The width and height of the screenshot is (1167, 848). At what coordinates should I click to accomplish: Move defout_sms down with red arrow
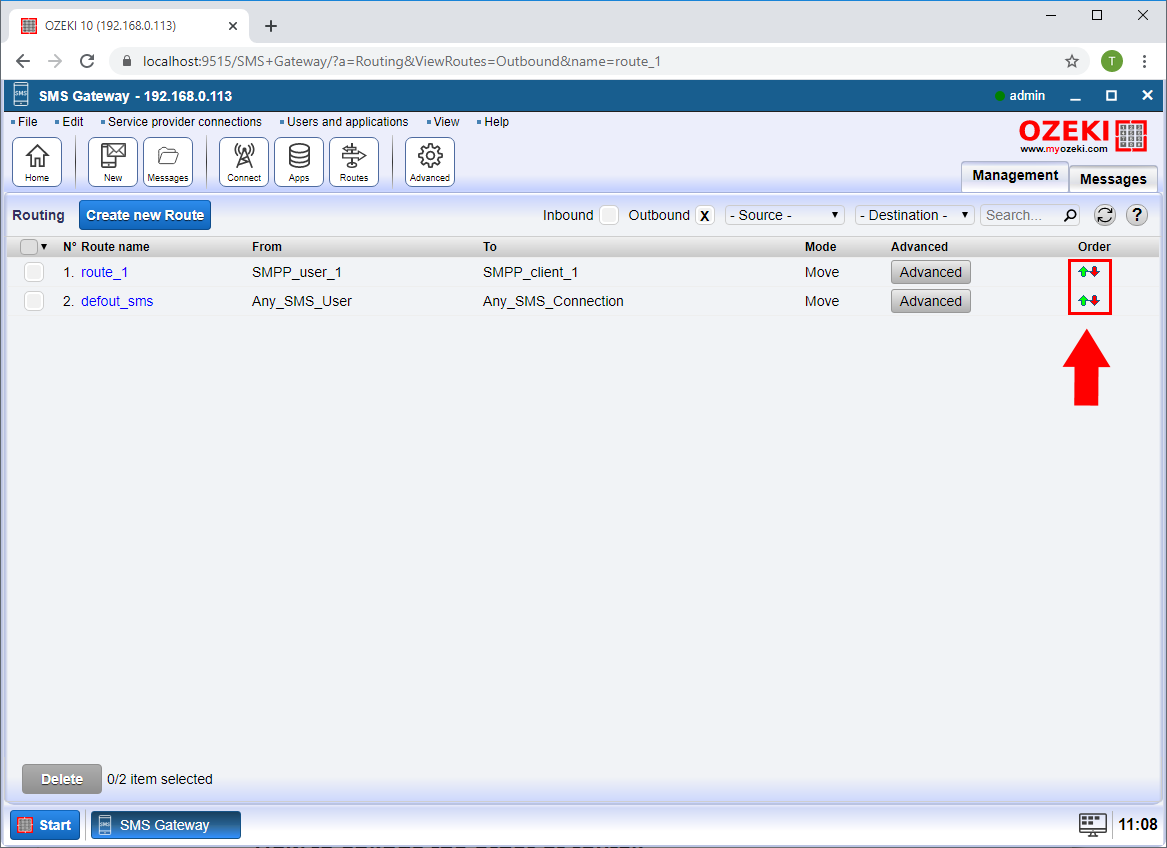[x=1094, y=301]
